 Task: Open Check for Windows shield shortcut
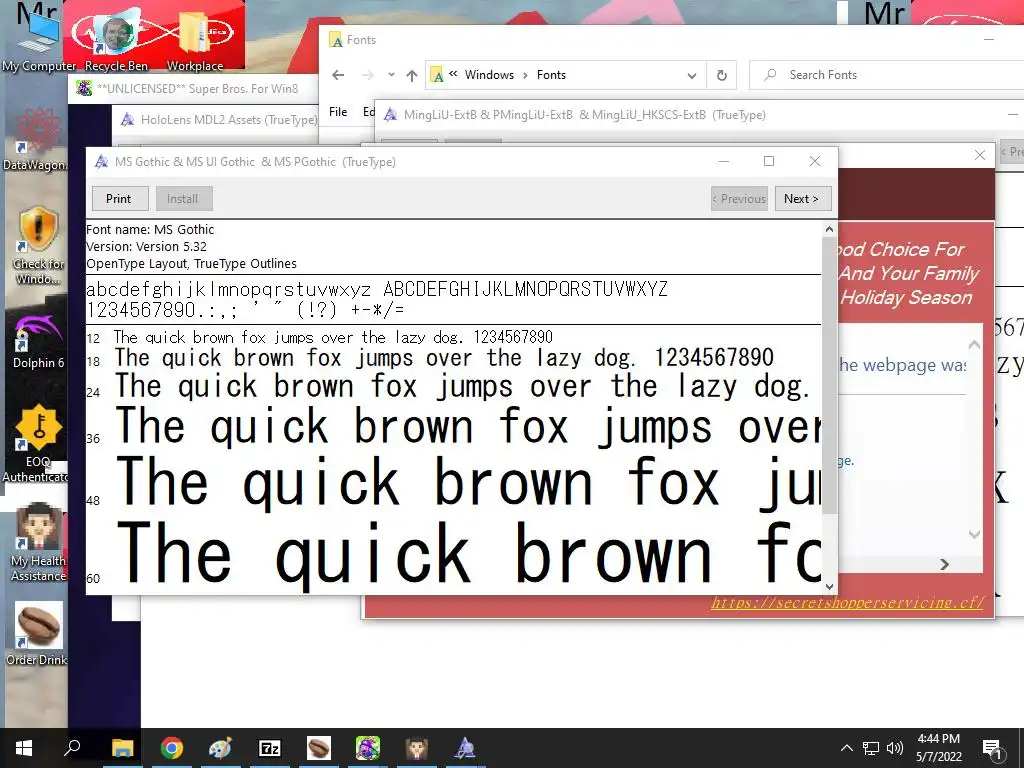38,244
